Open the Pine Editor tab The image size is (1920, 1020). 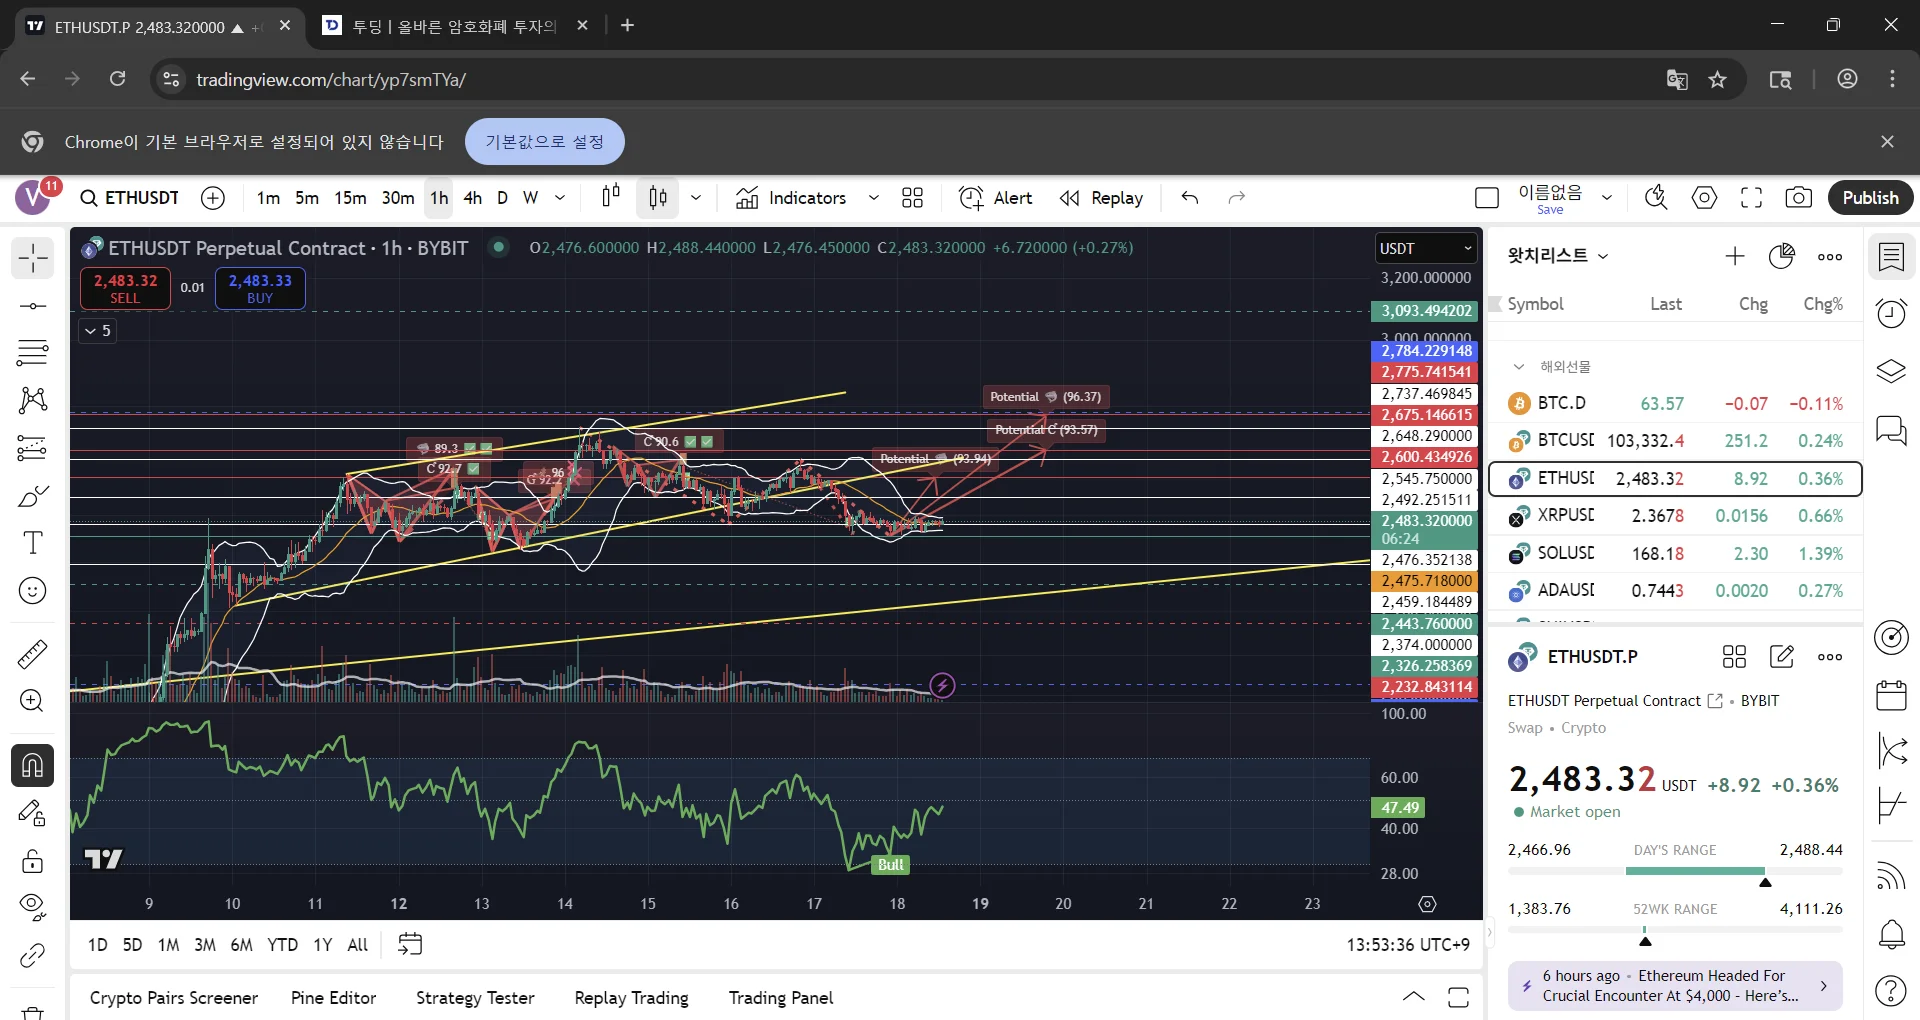pyautogui.click(x=333, y=998)
